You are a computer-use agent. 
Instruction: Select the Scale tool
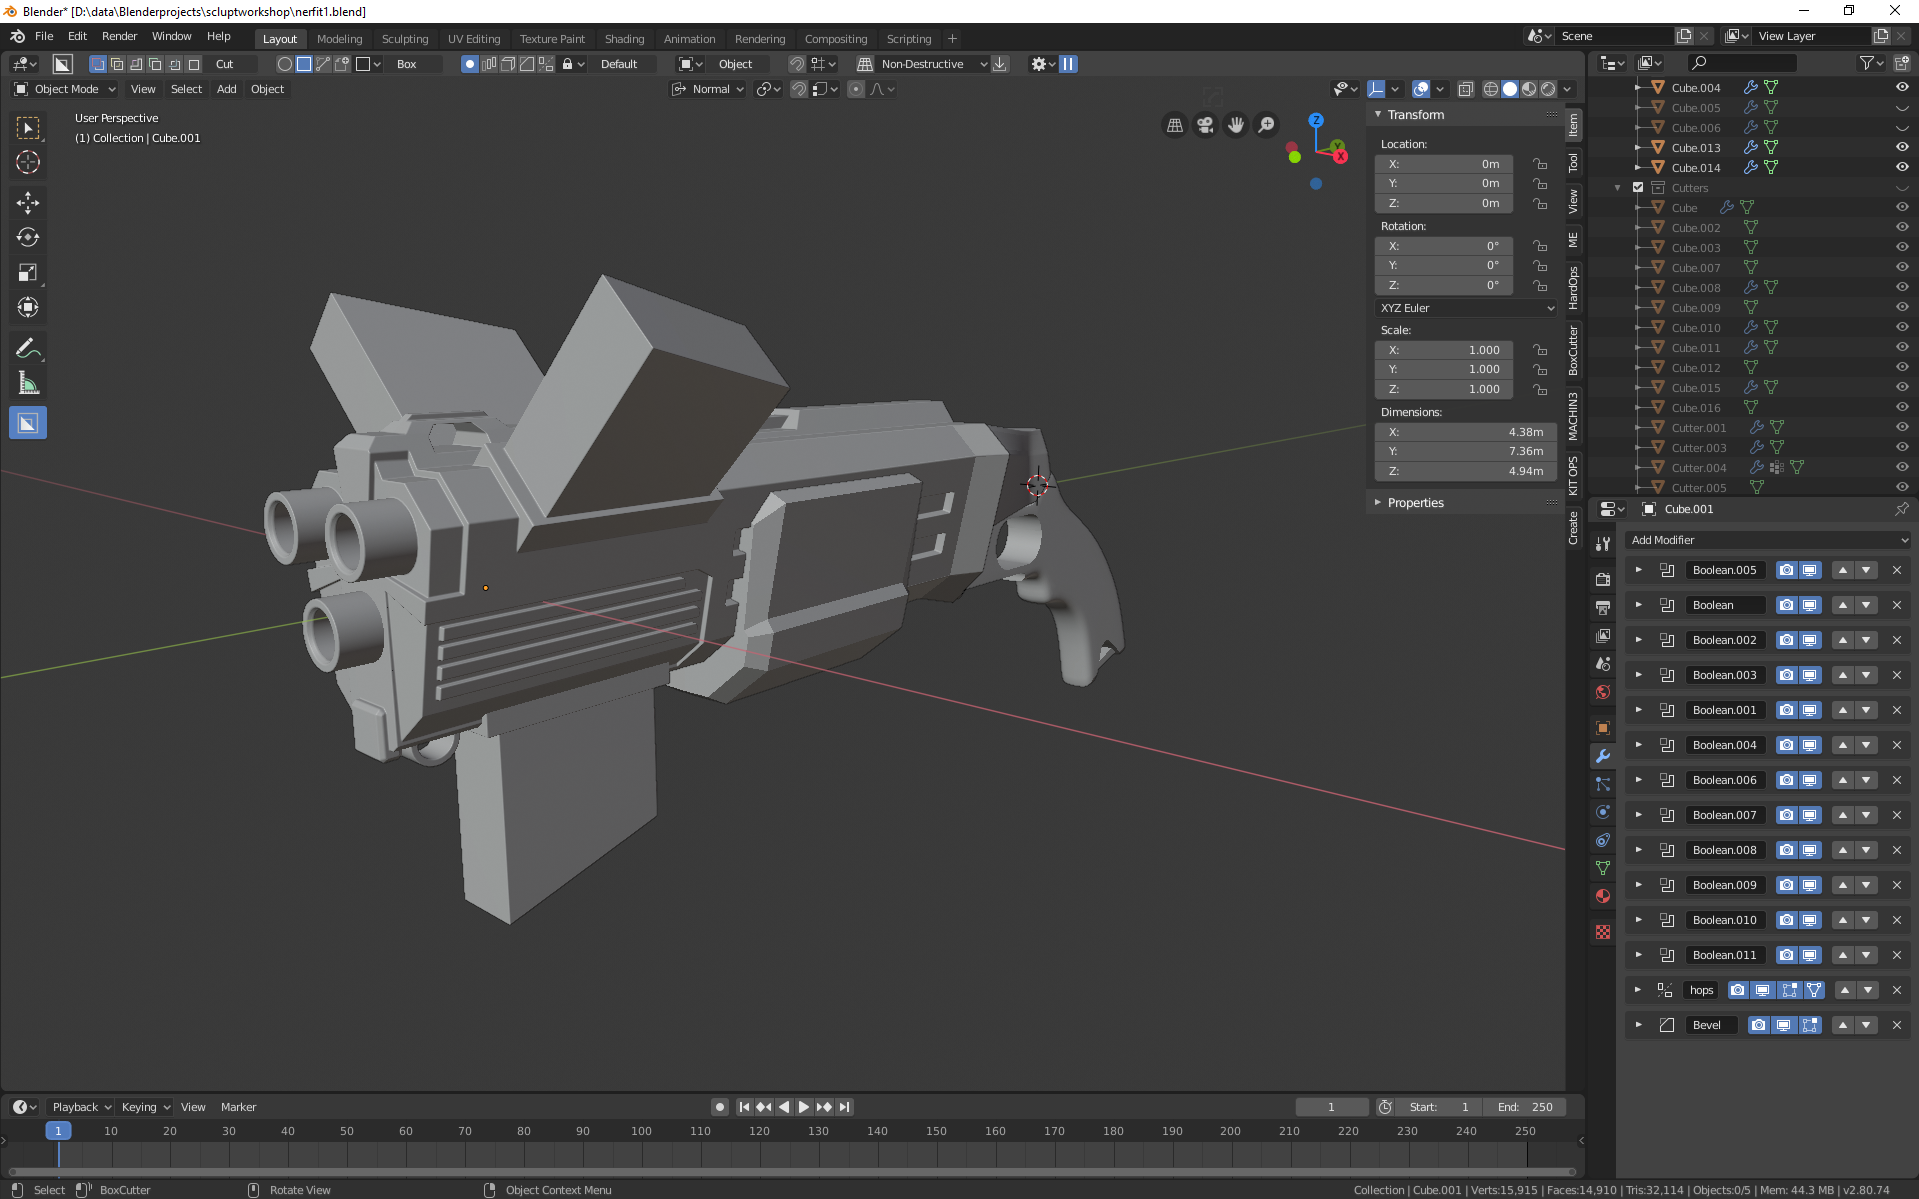point(28,273)
